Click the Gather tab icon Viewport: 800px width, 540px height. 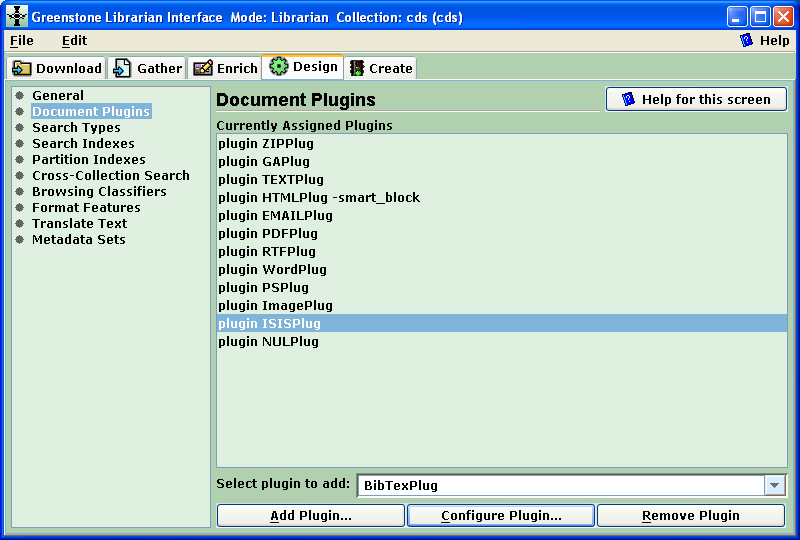click(x=122, y=68)
